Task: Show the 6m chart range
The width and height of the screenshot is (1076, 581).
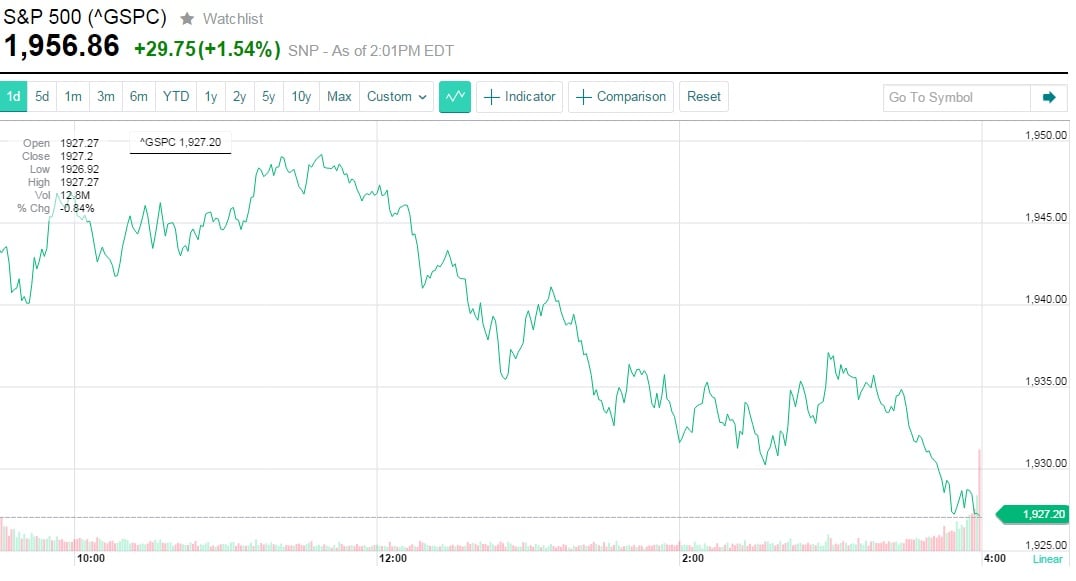Action: (138, 97)
